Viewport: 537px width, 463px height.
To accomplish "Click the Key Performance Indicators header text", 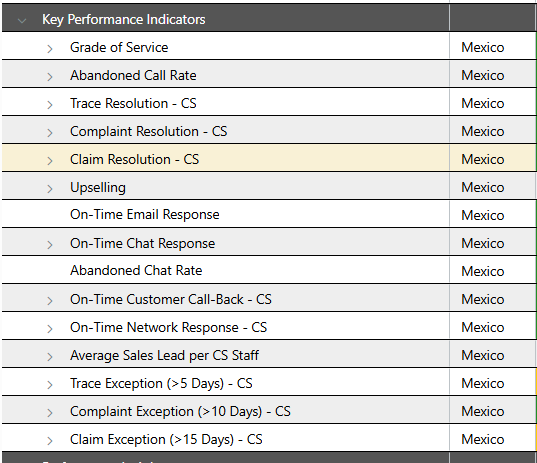I will point(124,20).
